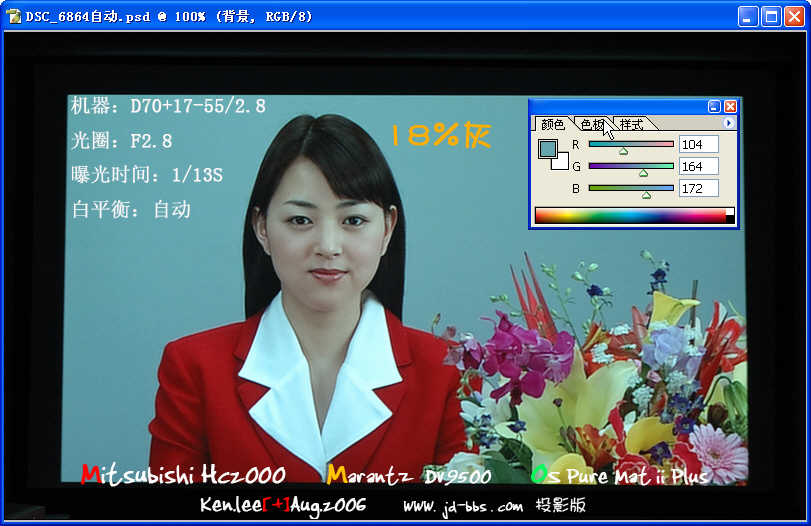Click the white background color swatch
Screen dimensions: 811x526
pos(562,162)
